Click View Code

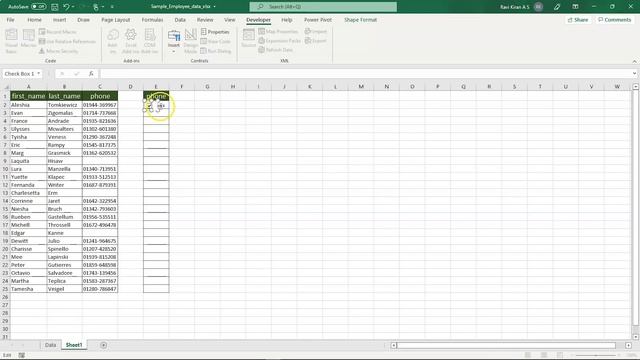(216, 41)
